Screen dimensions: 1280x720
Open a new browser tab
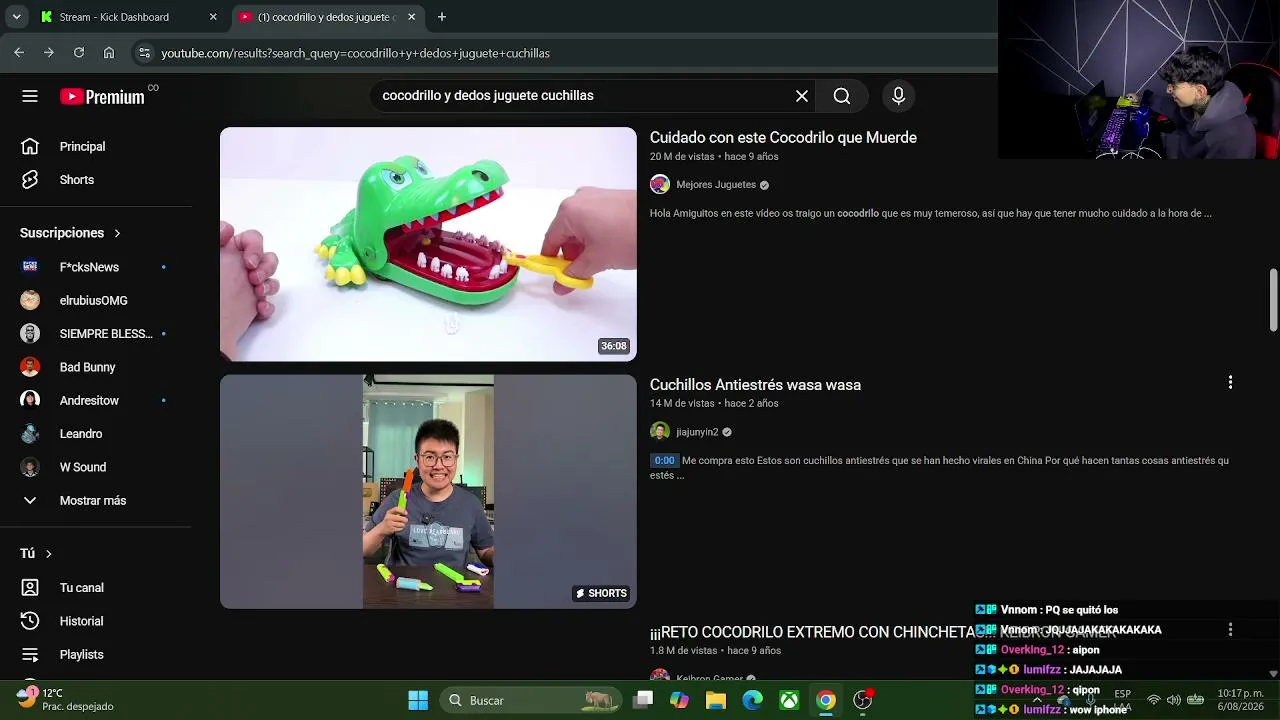point(442,17)
